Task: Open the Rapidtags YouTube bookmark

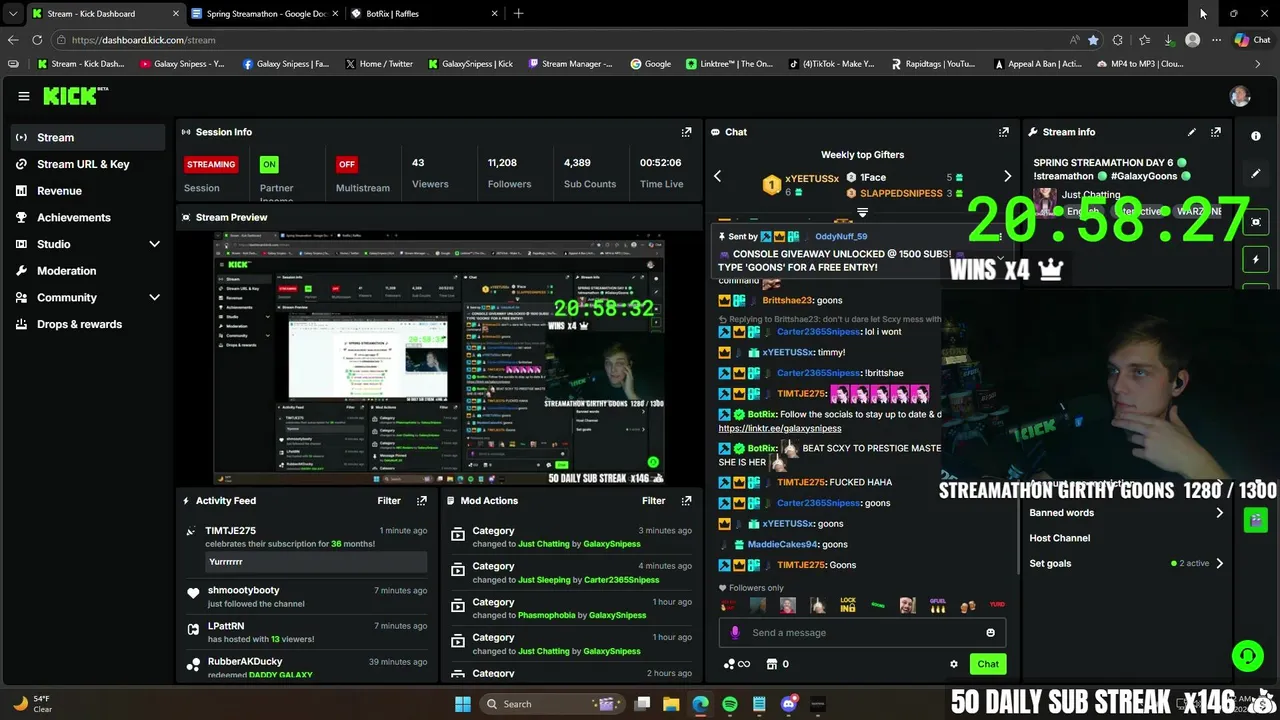Action: click(x=932, y=64)
